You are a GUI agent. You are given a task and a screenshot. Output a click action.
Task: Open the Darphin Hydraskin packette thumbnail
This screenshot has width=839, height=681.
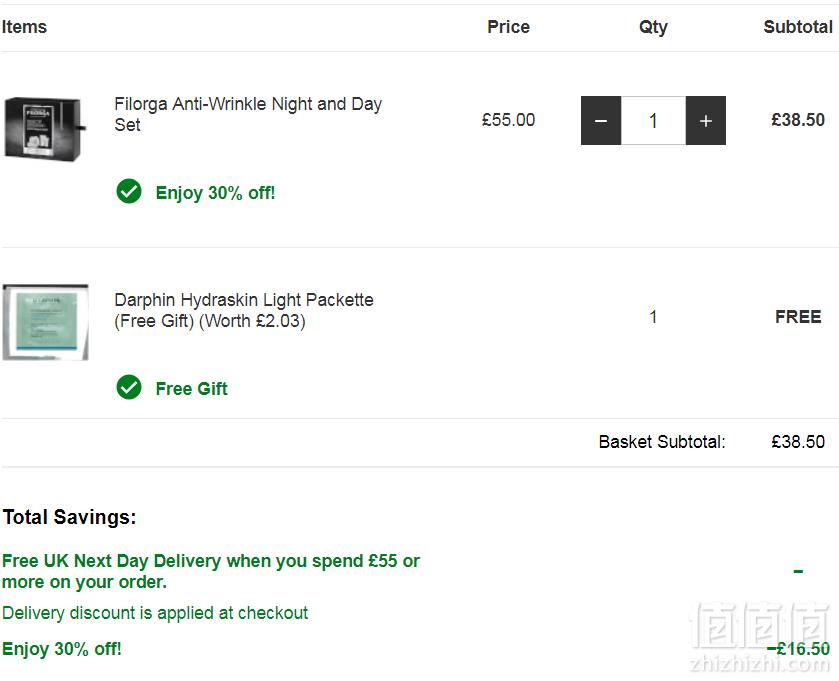pyautogui.click(x=45, y=322)
